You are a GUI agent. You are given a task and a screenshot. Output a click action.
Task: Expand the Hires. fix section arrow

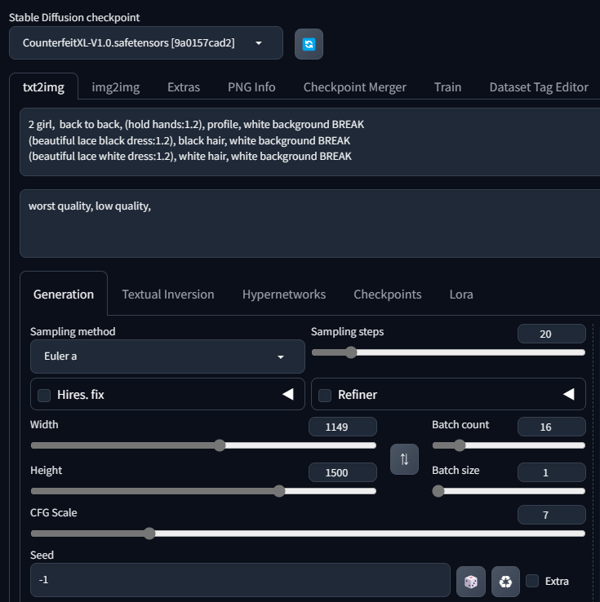(288, 394)
